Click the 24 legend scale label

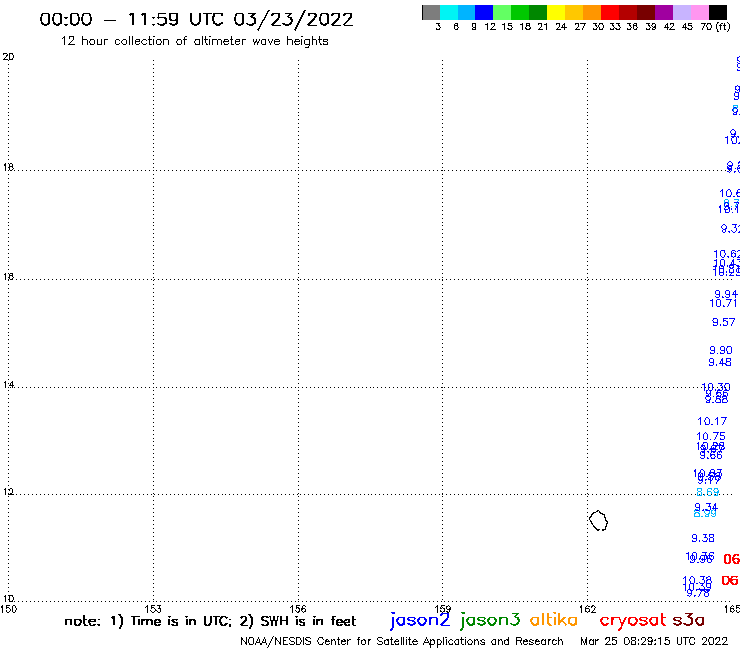pyautogui.click(x=561, y=27)
